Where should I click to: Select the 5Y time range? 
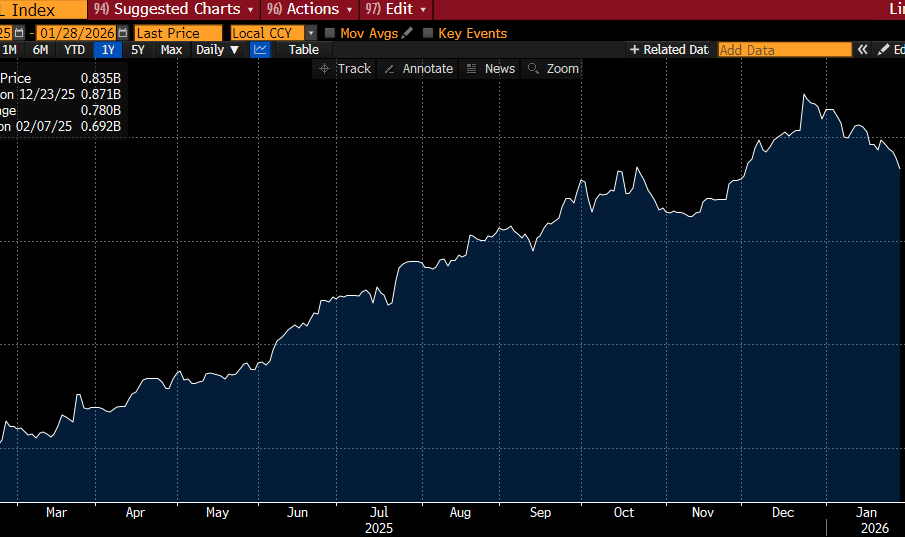(x=138, y=49)
